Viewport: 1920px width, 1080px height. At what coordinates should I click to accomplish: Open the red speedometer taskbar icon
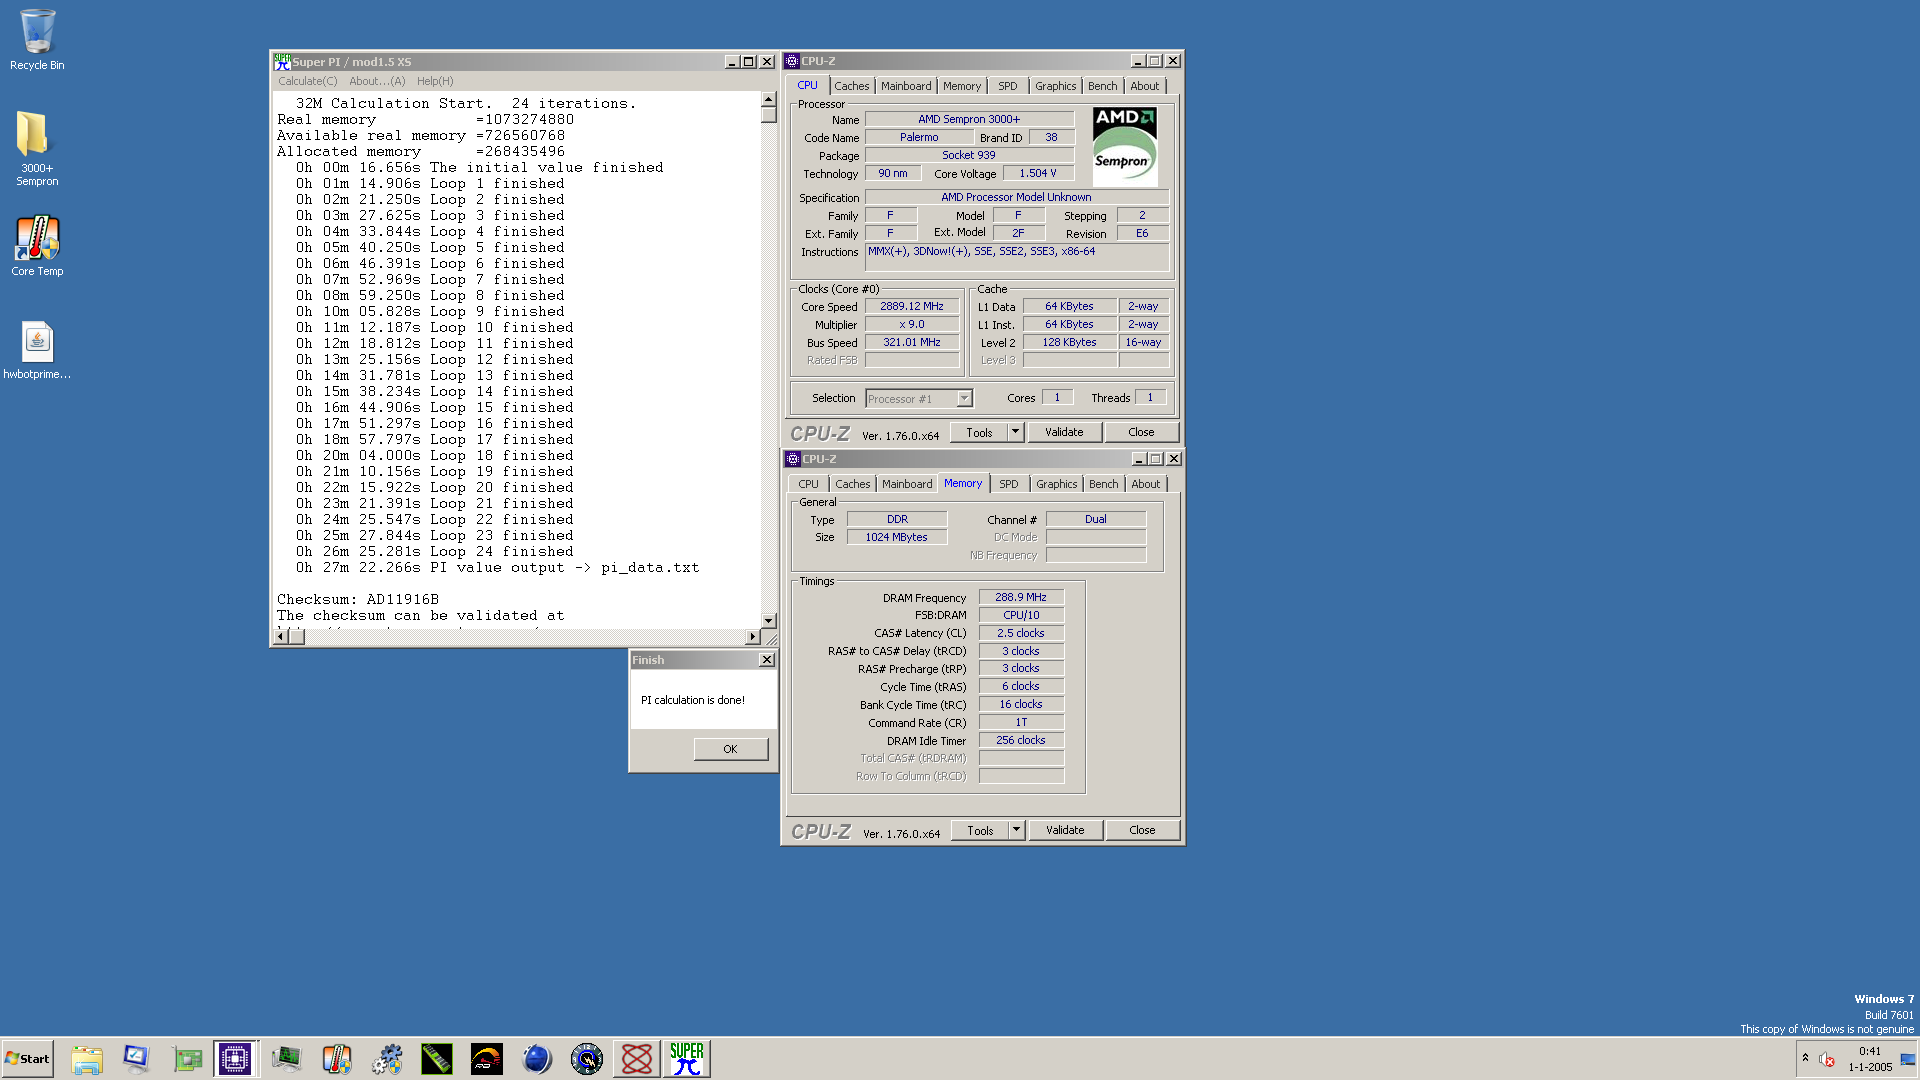(x=487, y=1059)
